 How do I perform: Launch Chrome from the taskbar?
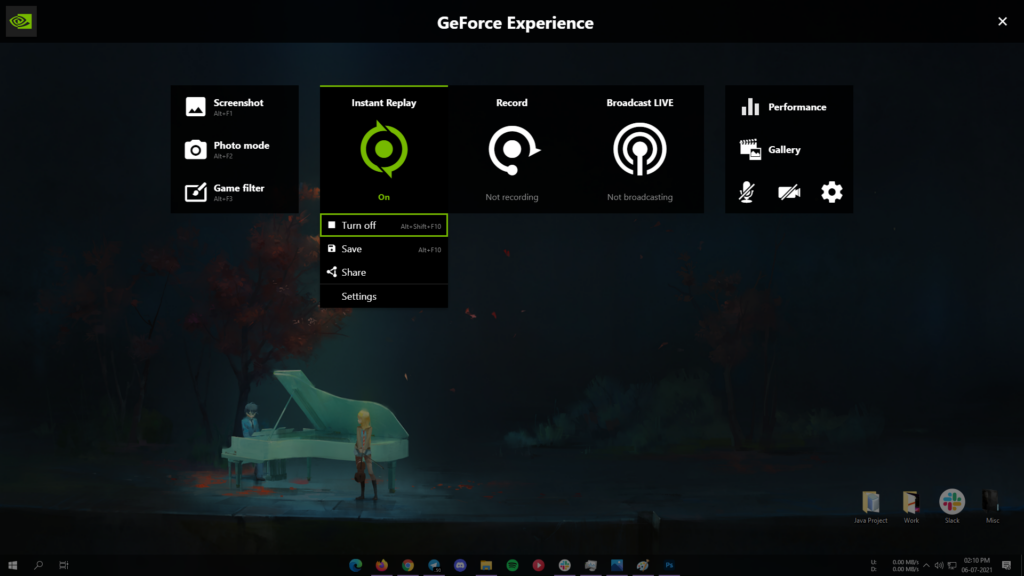pos(407,565)
